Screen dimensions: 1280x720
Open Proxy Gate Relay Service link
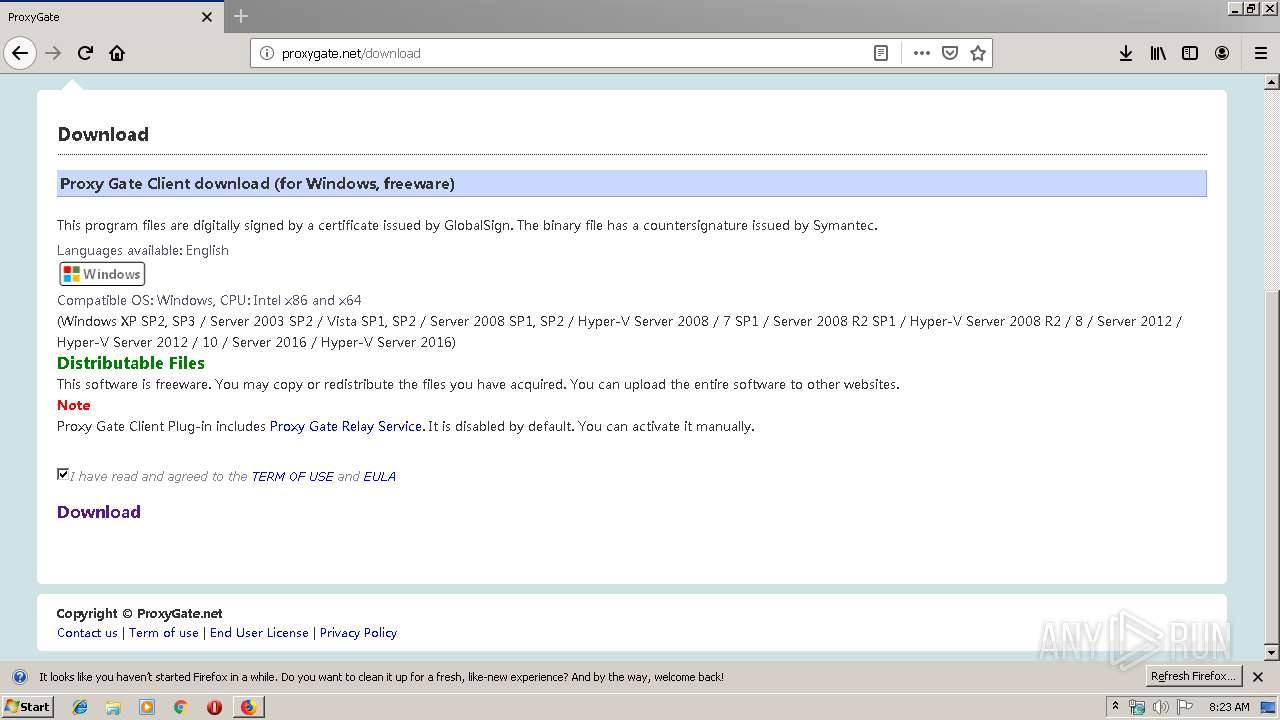point(346,426)
